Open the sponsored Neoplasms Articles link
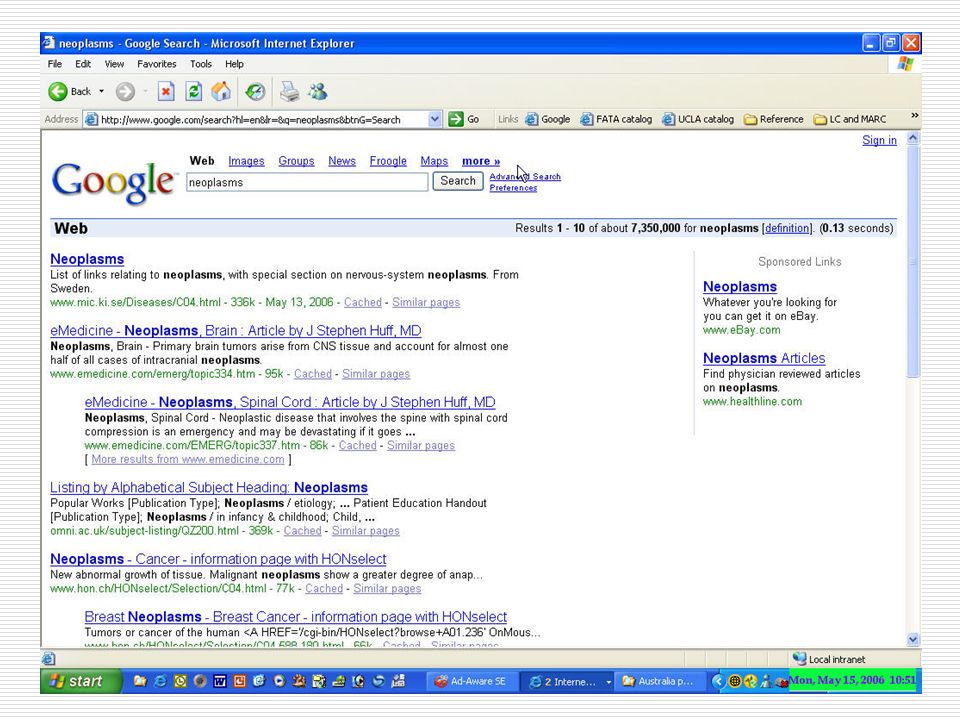The image size is (960, 720). pyautogui.click(x=764, y=358)
